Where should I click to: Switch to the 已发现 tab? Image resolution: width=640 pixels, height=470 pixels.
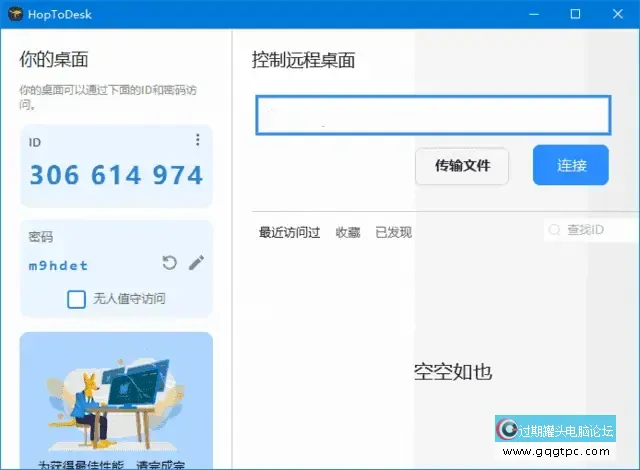[x=393, y=232]
